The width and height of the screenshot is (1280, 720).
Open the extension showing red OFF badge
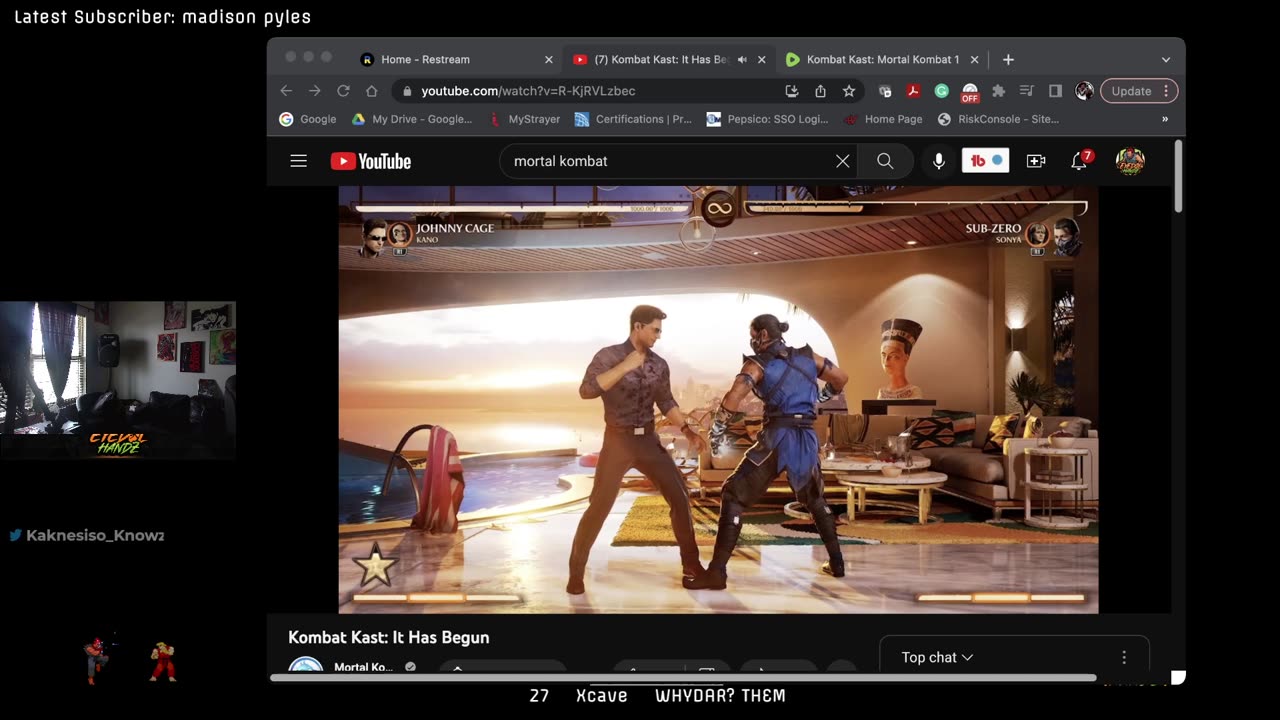[x=969, y=92]
